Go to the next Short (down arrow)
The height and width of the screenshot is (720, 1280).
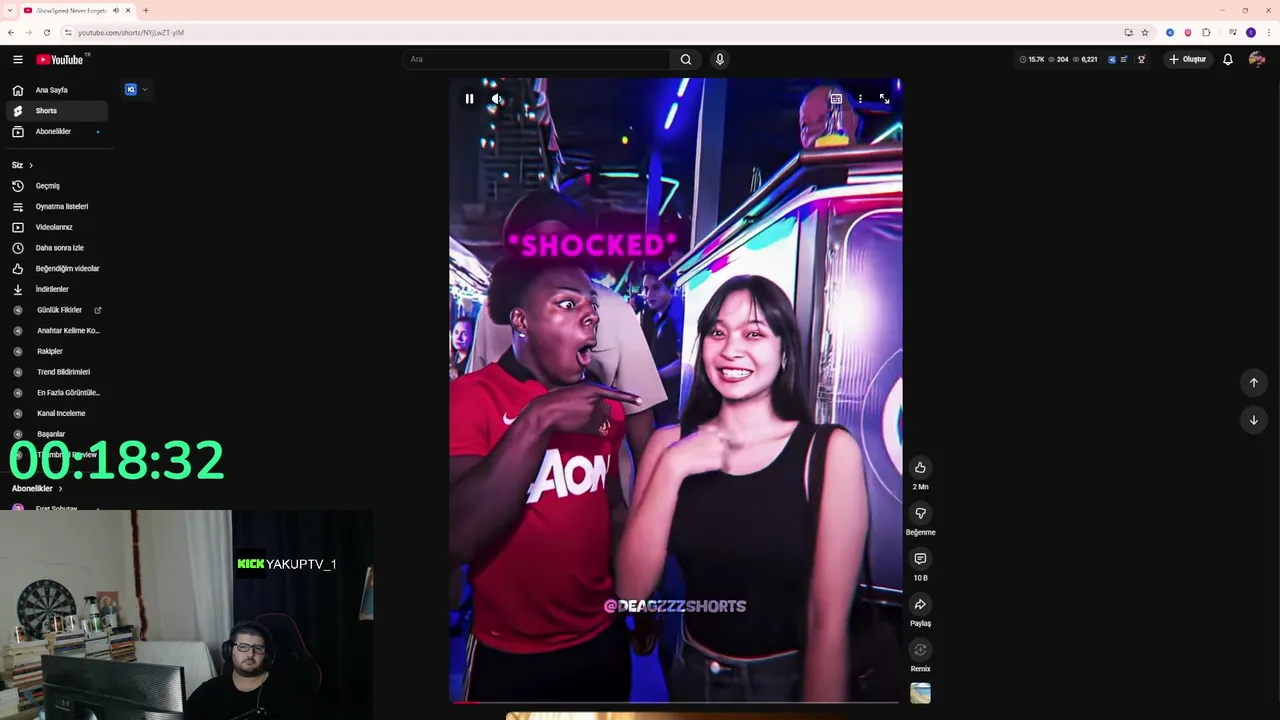(x=1254, y=420)
